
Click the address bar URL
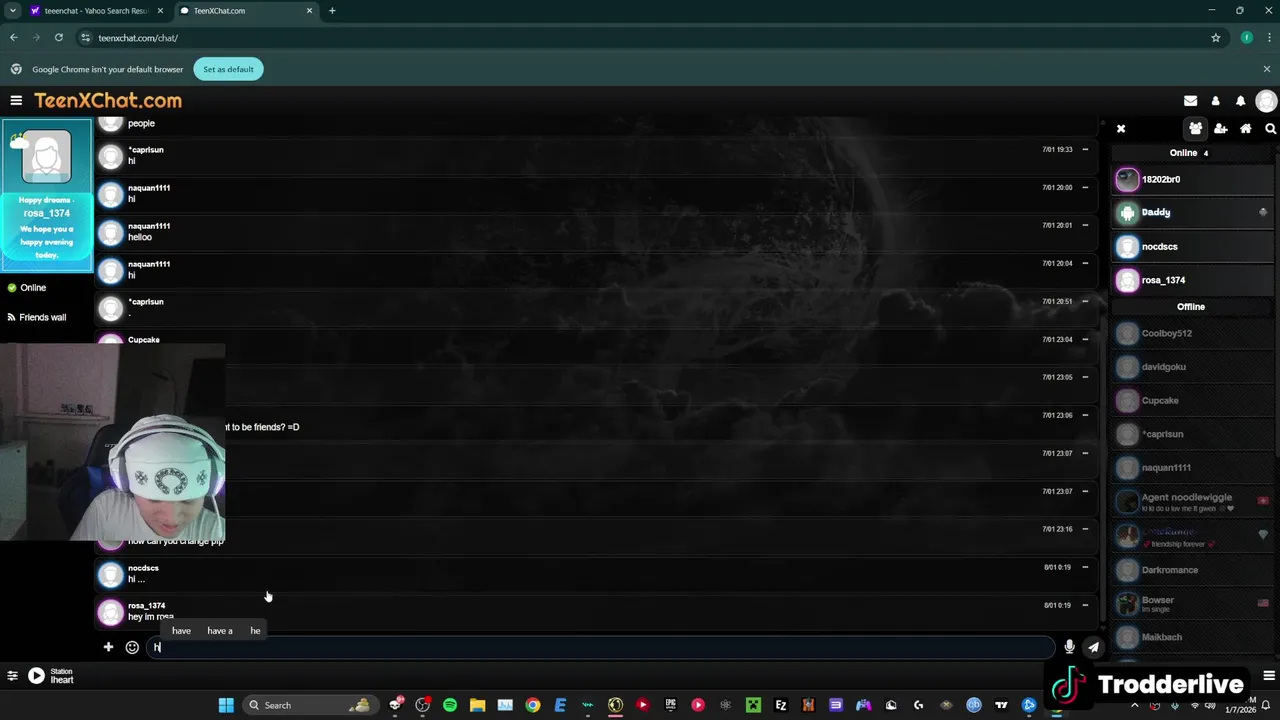click(138, 38)
